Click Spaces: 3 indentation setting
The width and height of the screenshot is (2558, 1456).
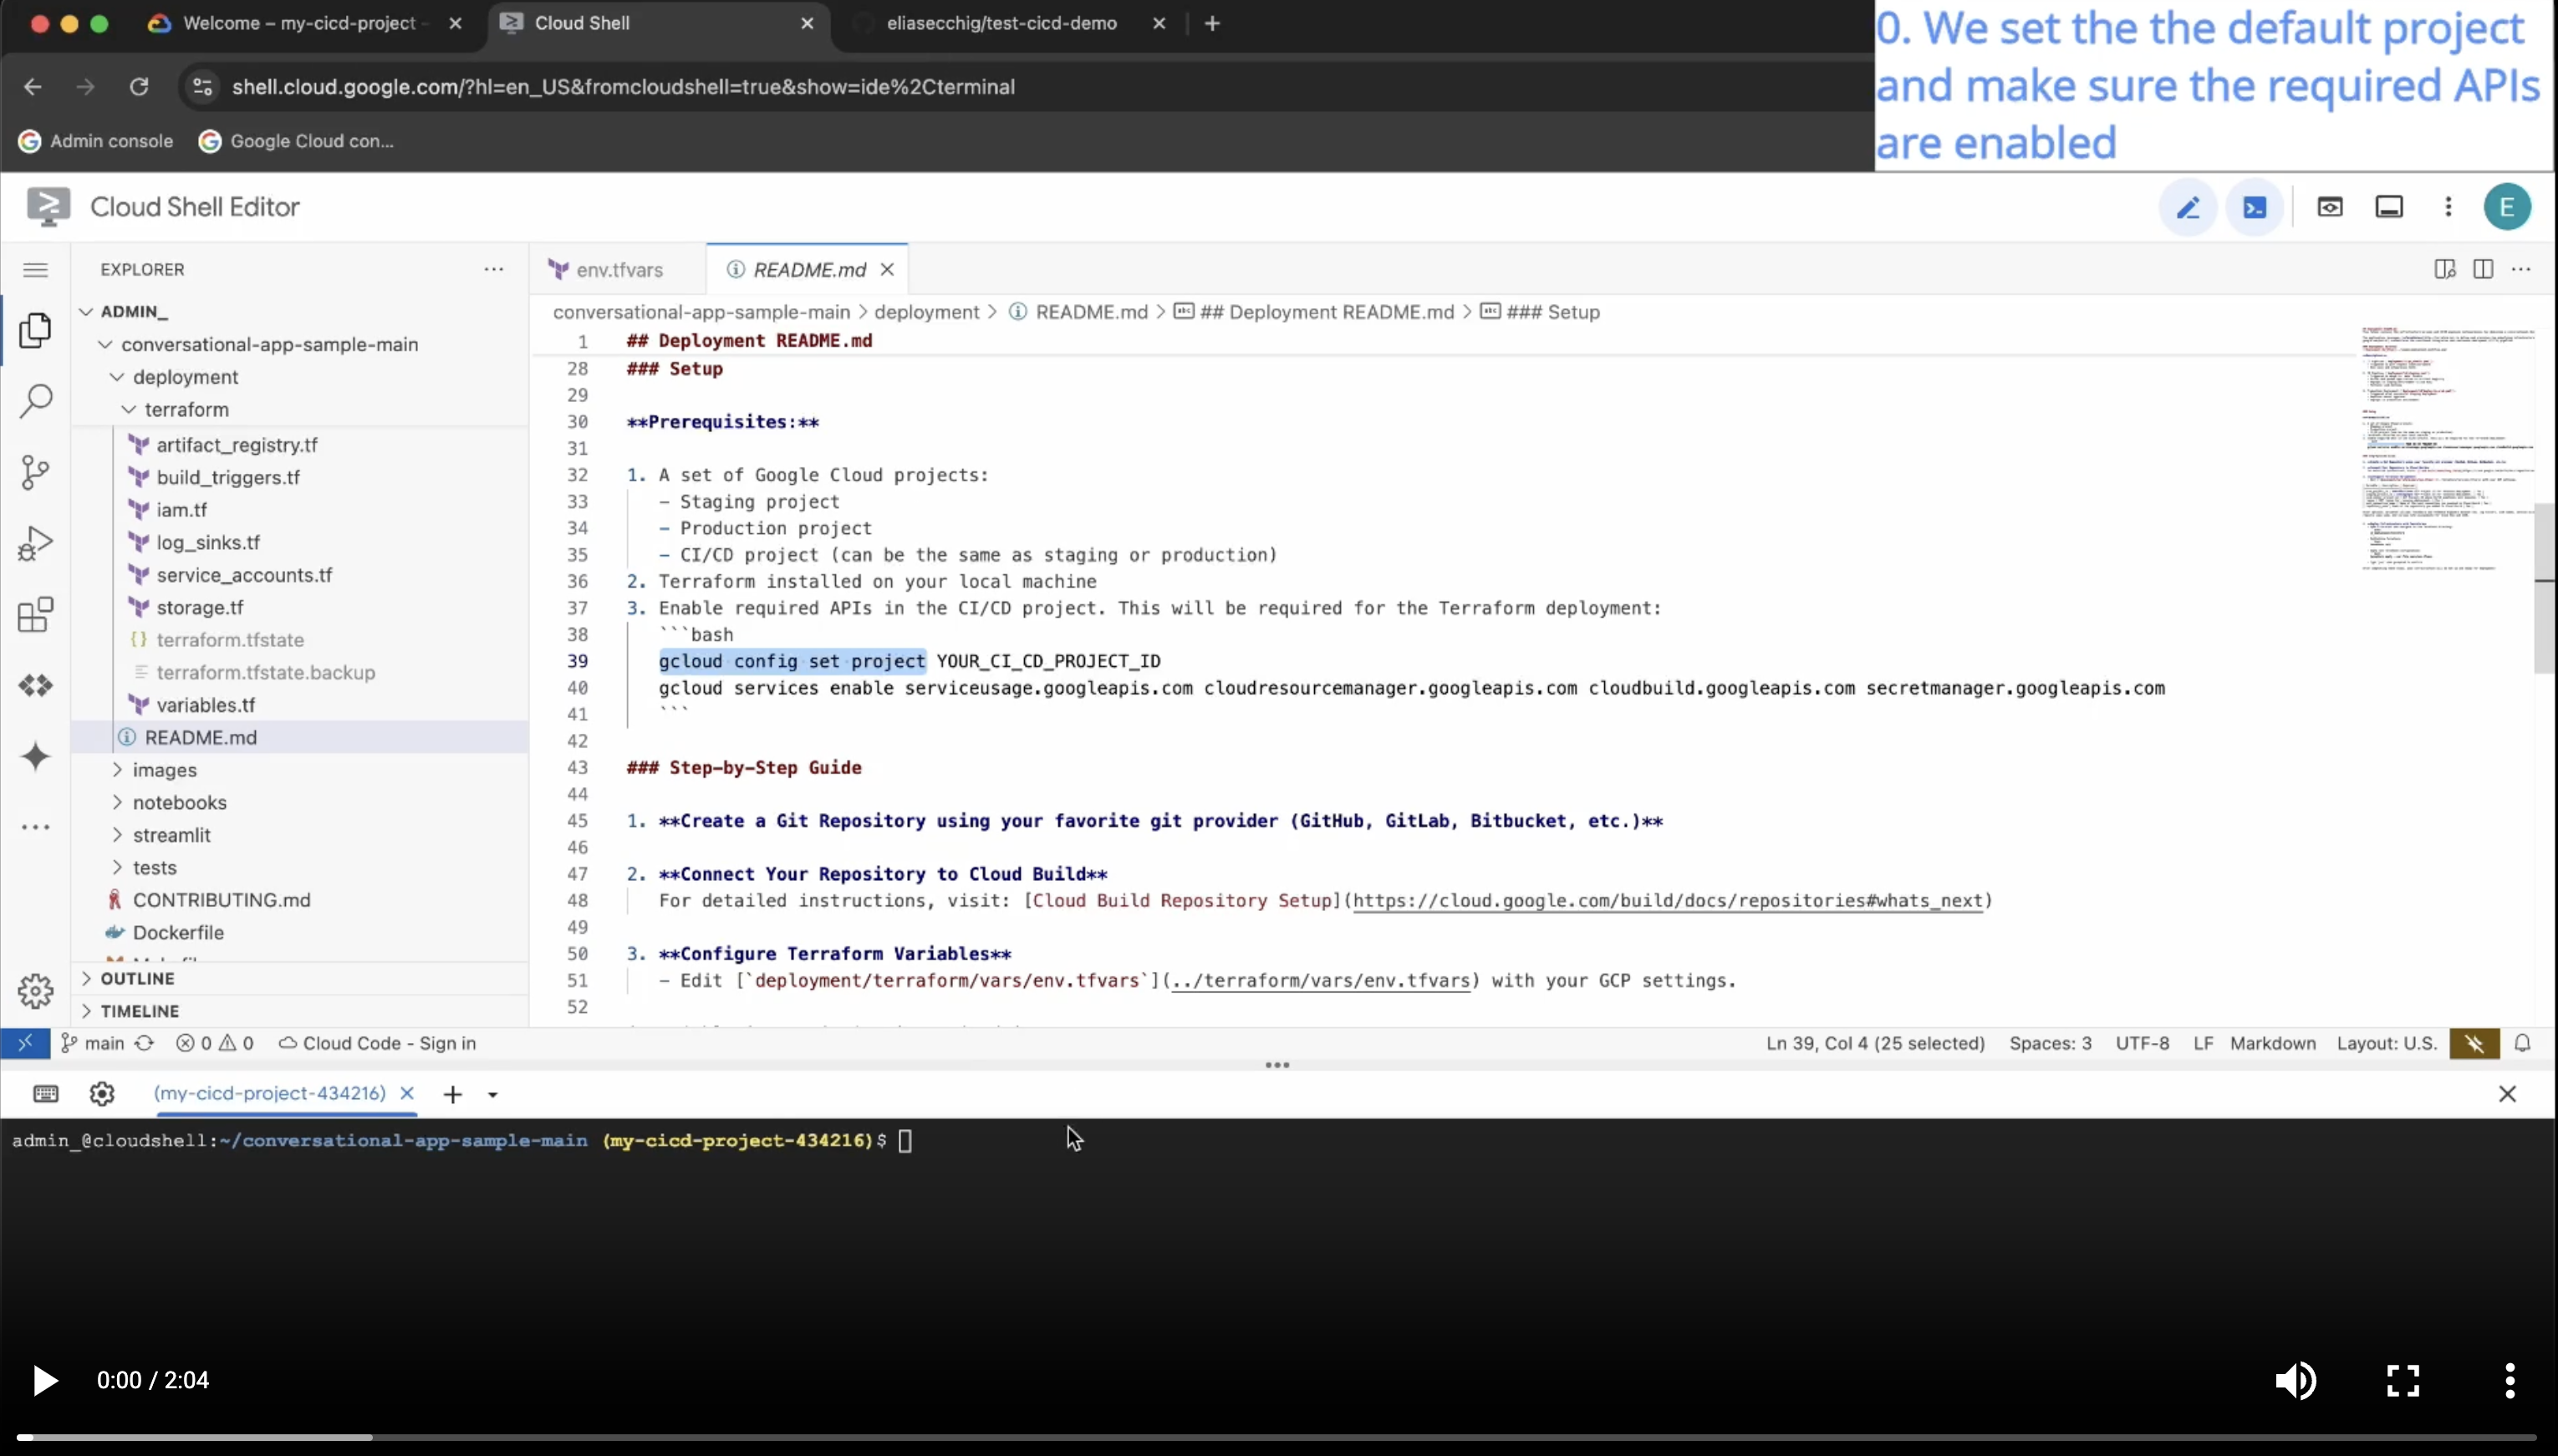click(2050, 1043)
